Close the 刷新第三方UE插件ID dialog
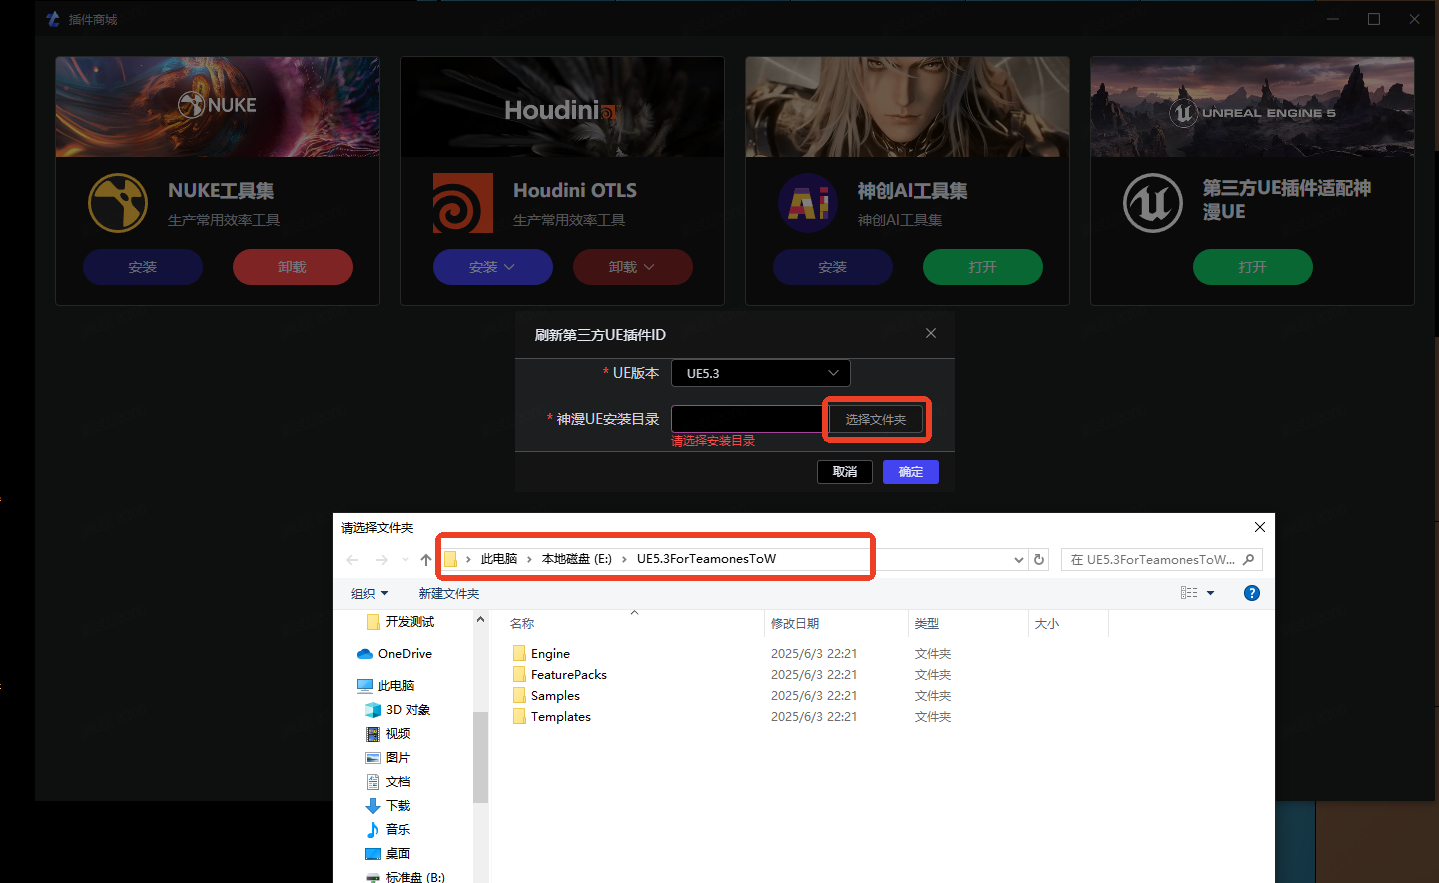This screenshot has width=1439, height=883. click(x=931, y=333)
